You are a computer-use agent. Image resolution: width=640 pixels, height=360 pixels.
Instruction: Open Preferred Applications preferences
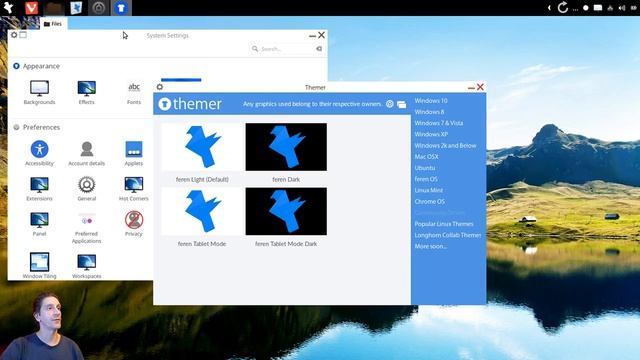(x=87, y=228)
